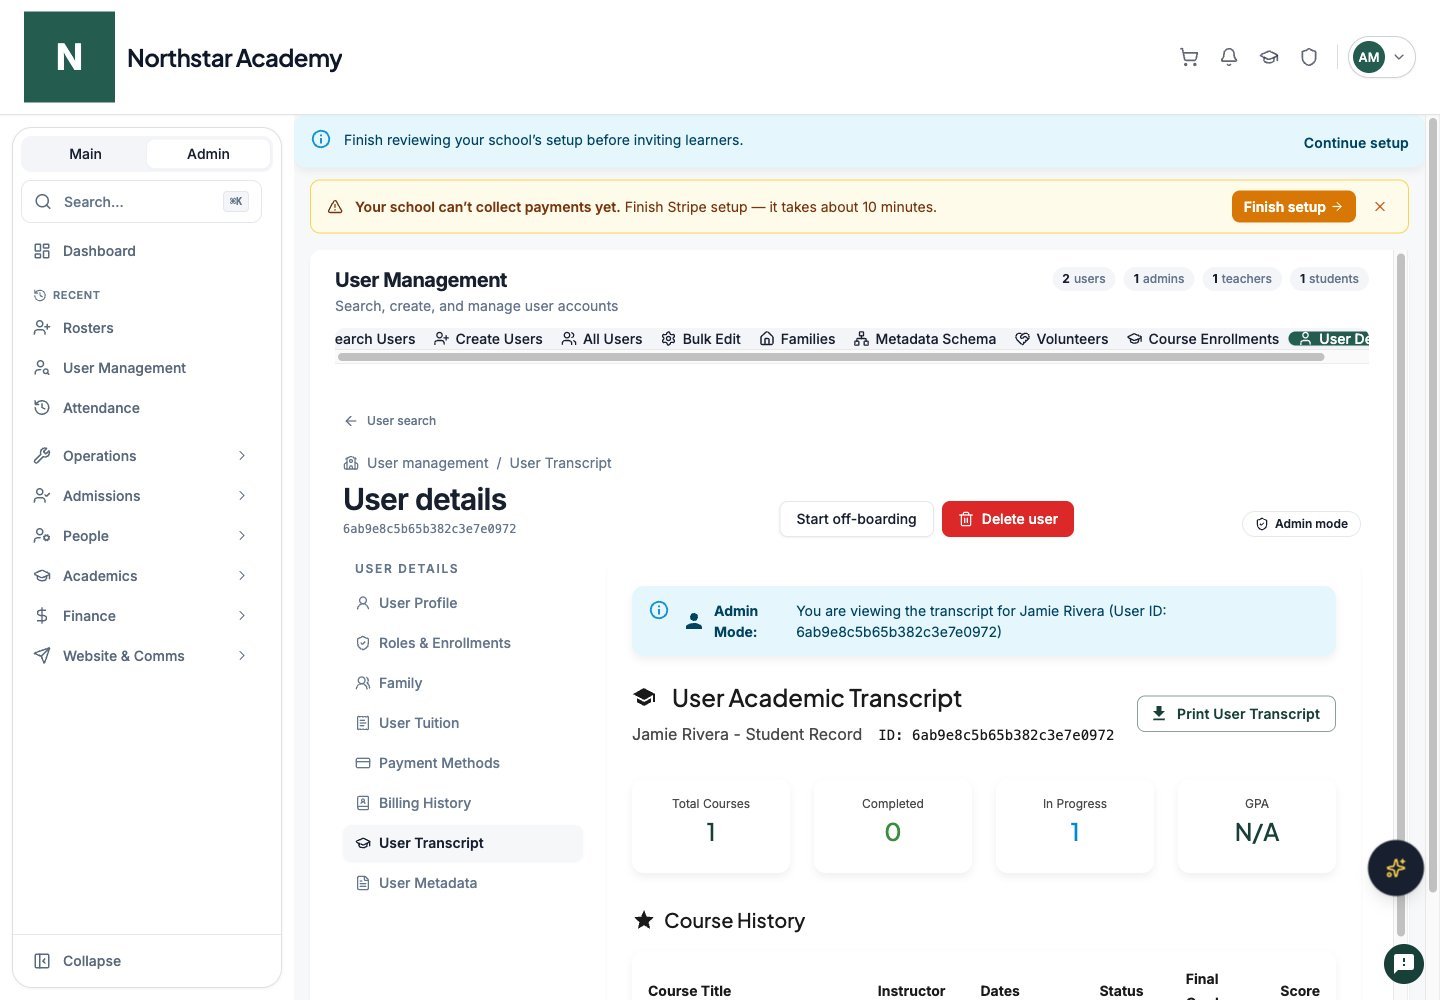Open Attendance in sidebar
The width and height of the screenshot is (1440, 1000).
tap(141, 408)
